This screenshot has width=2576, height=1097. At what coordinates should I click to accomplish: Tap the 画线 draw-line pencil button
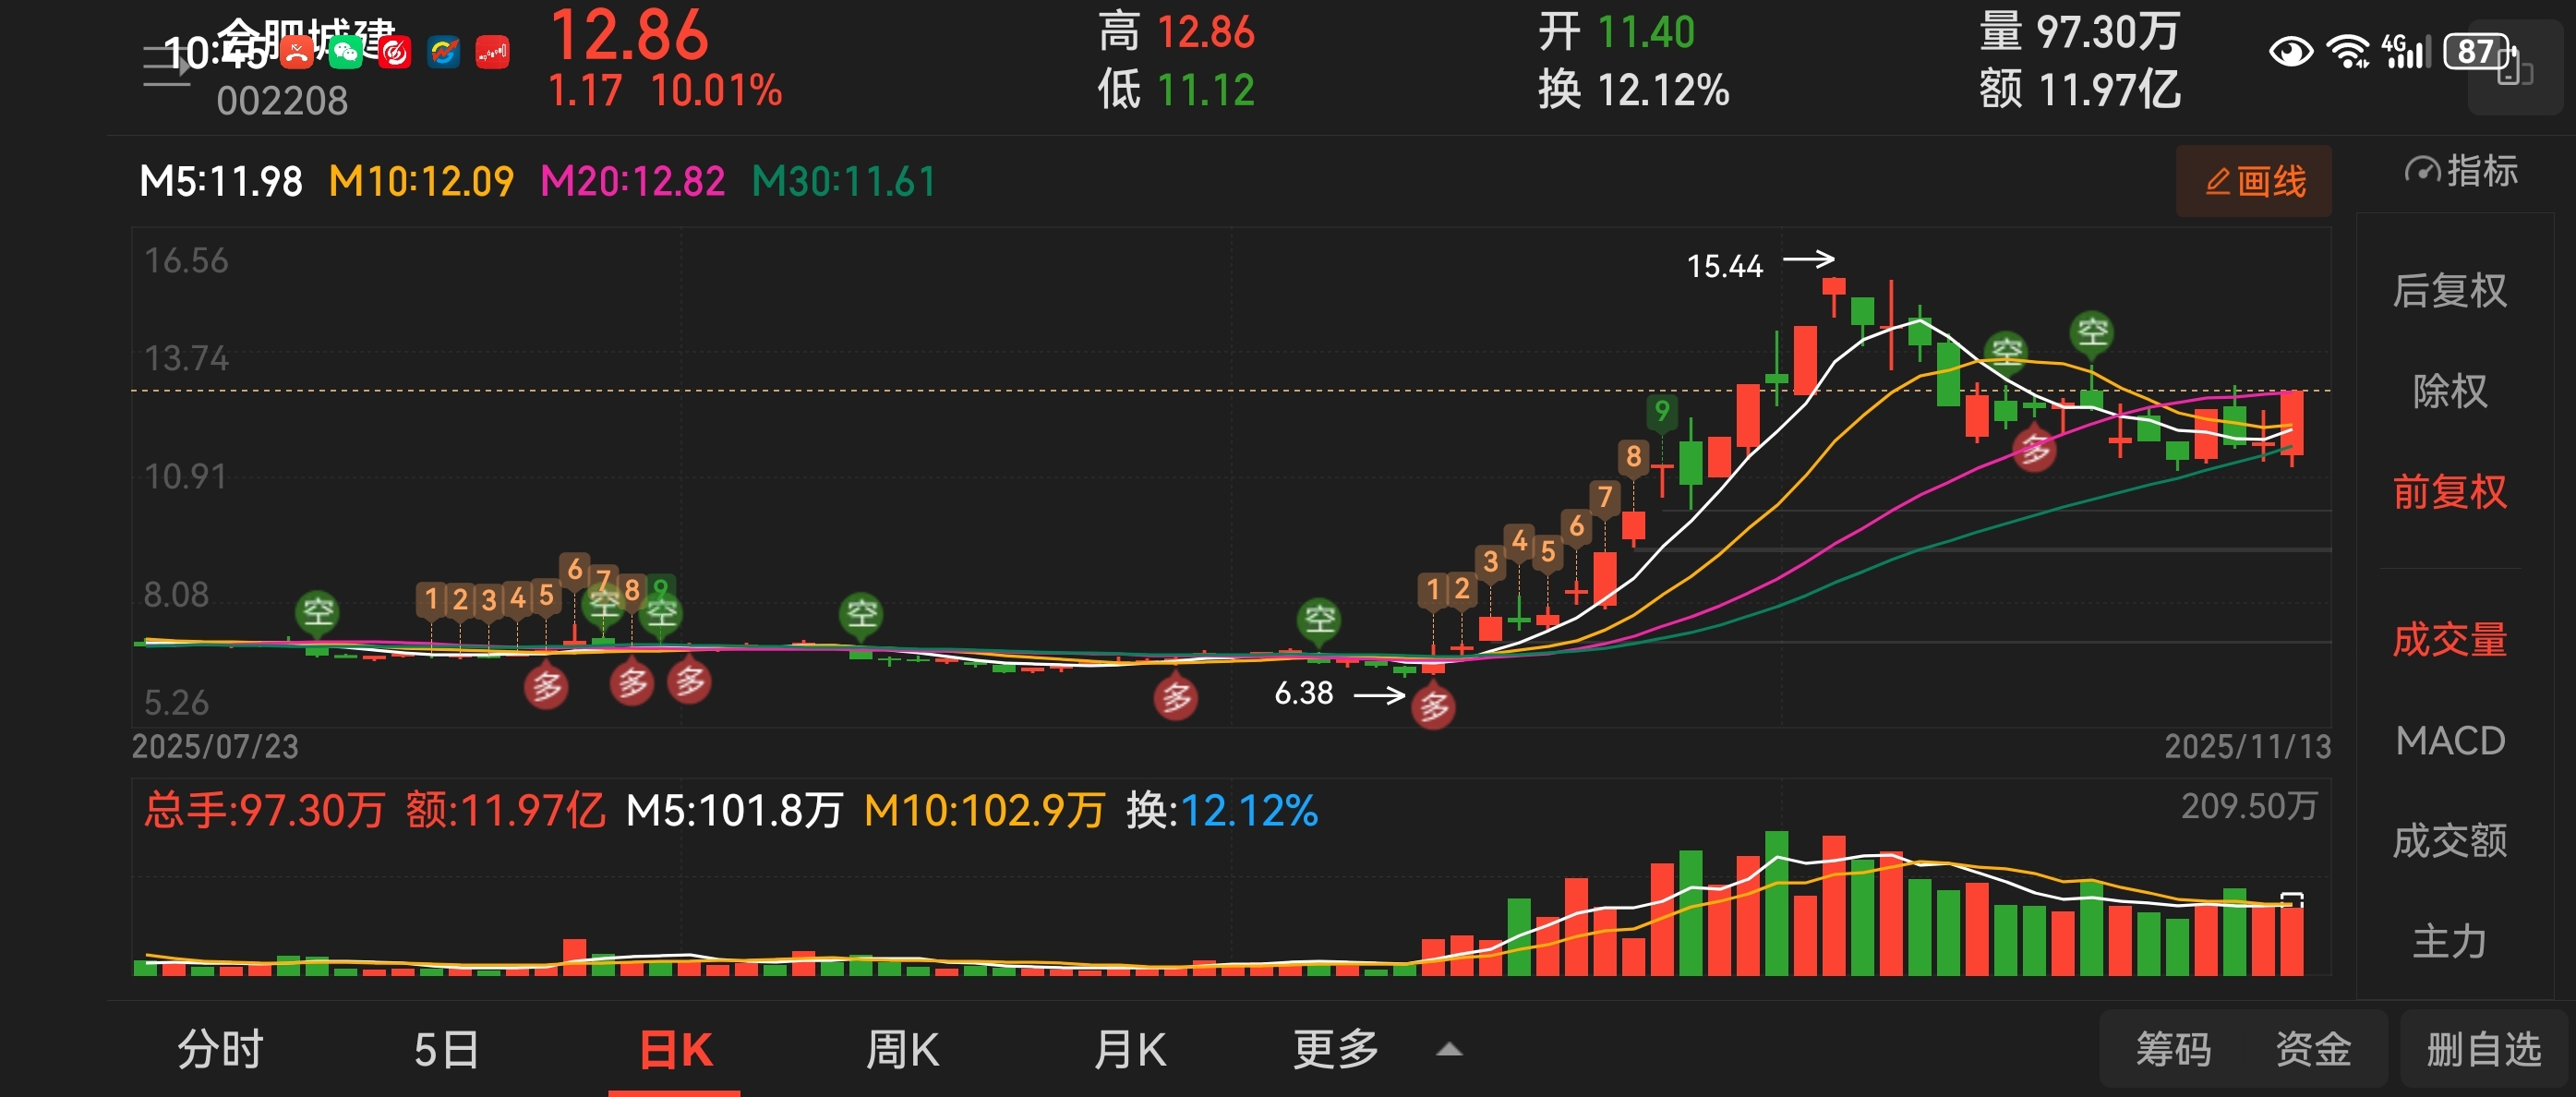2254,181
